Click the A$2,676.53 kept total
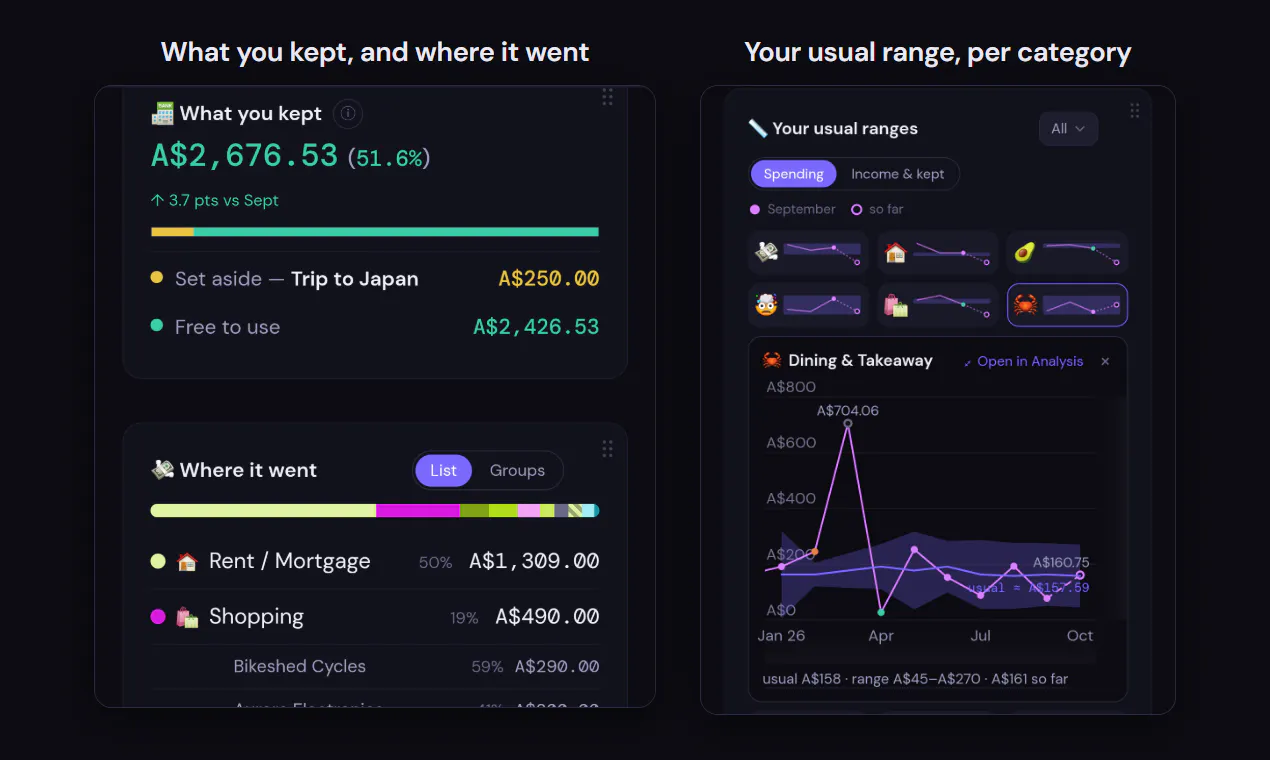Screen dimensions: 1270x760 [244, 156]
